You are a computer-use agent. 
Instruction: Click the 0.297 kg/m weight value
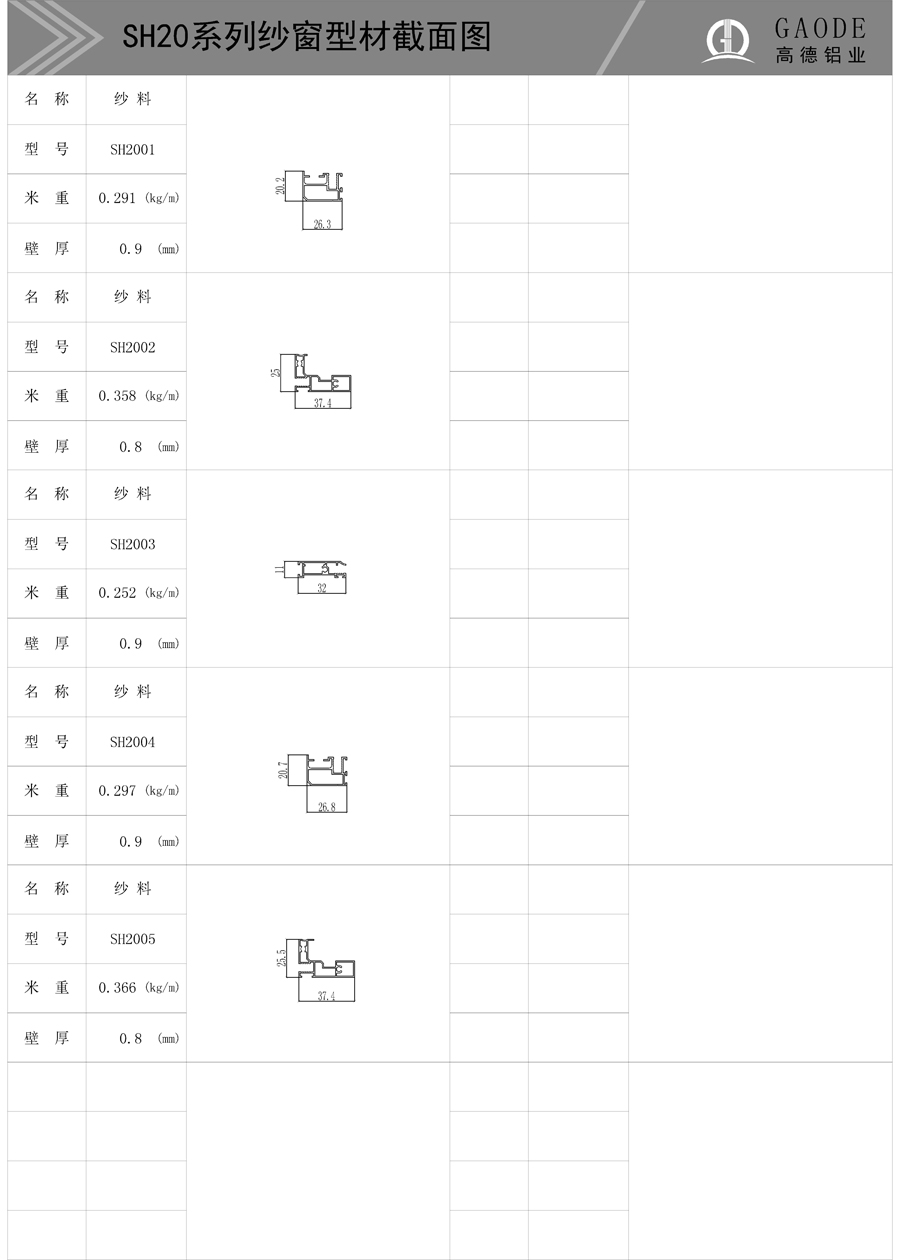click(139, 791)
